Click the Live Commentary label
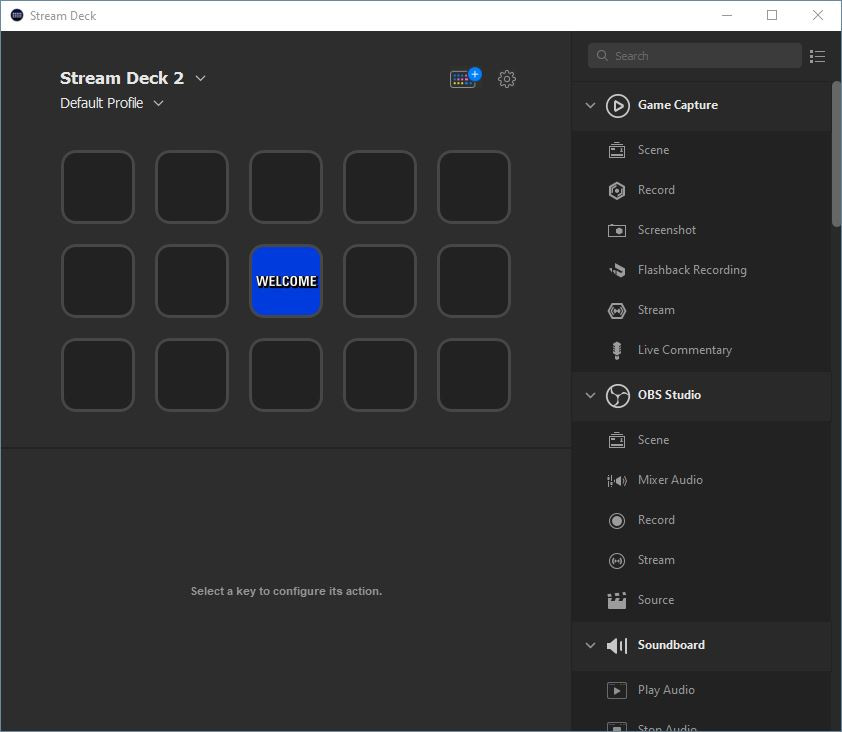This screenshot has height=732, width=842. [x=685, y=350]
